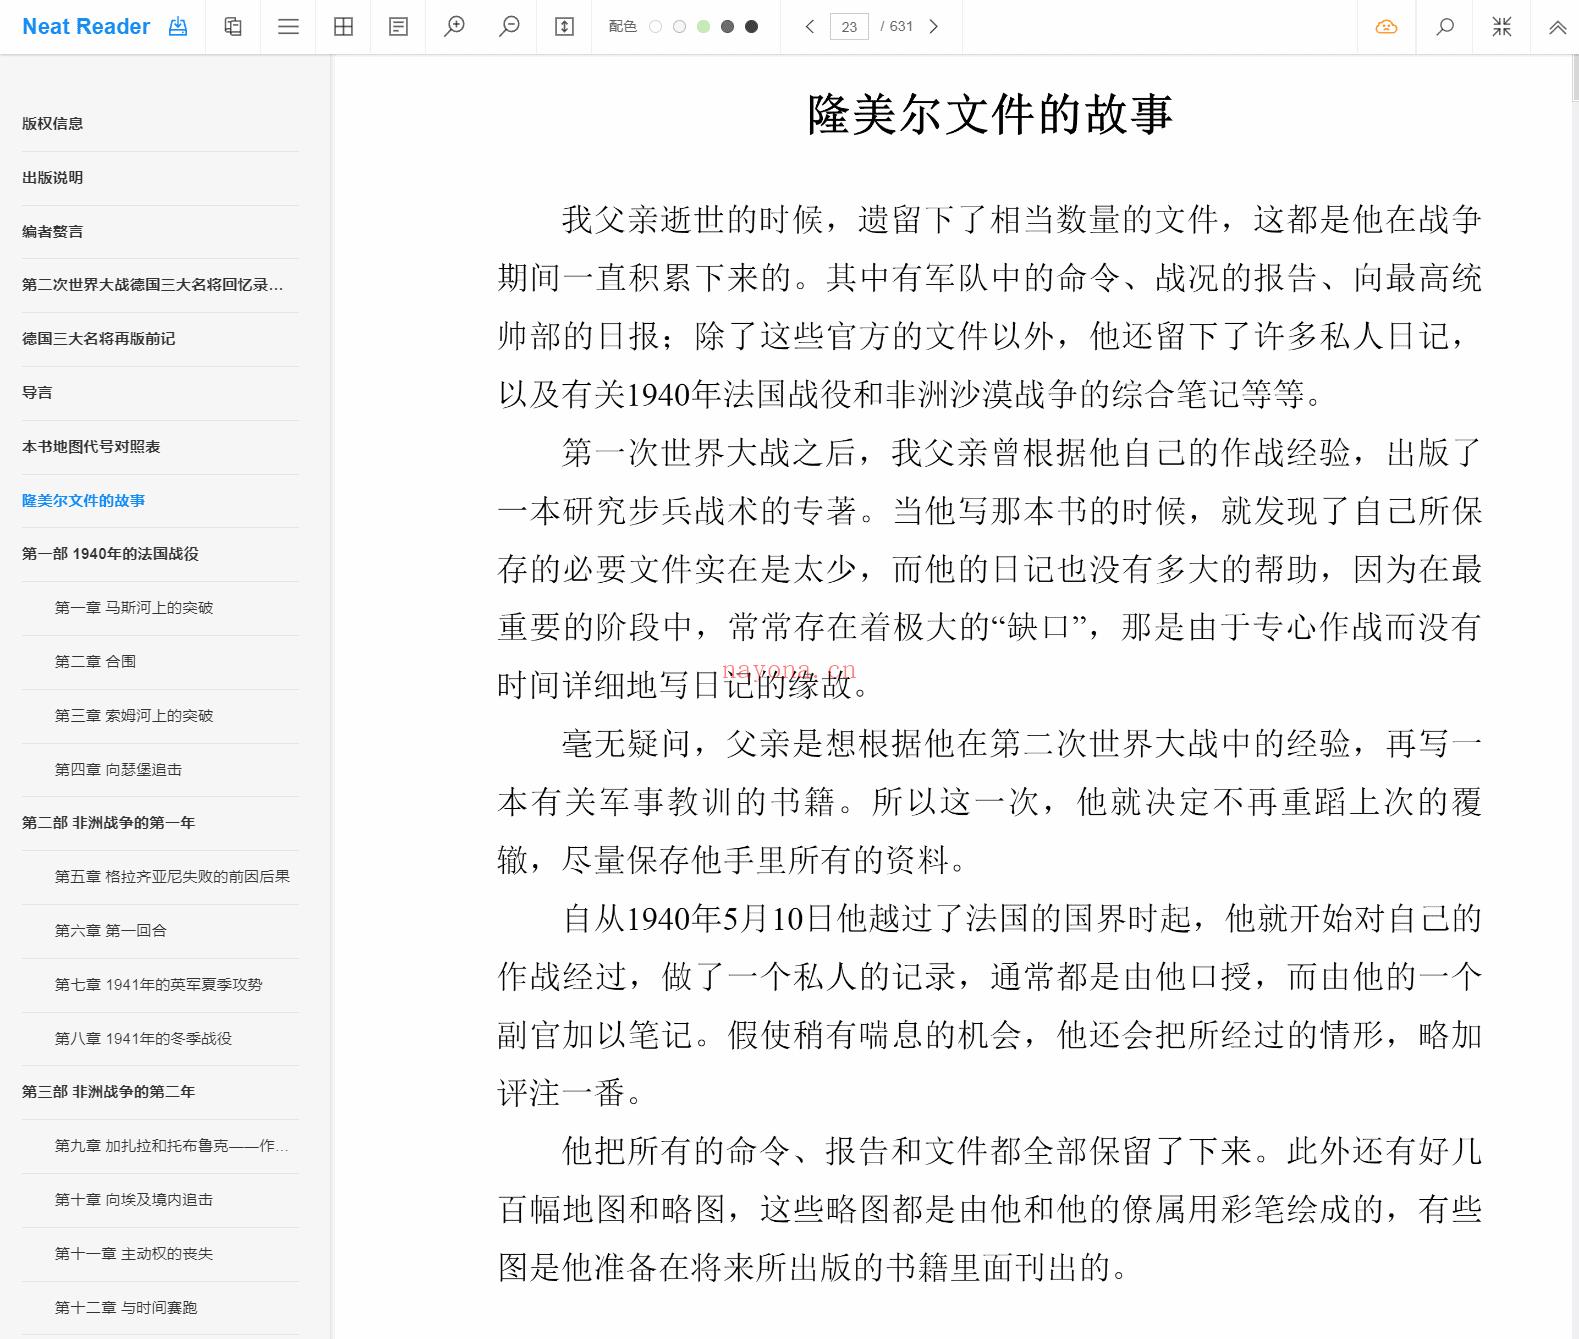Open 第三章 索姆河上的突破
This screenshot has height=1339, width=1579.
click(x=134, y=716)
